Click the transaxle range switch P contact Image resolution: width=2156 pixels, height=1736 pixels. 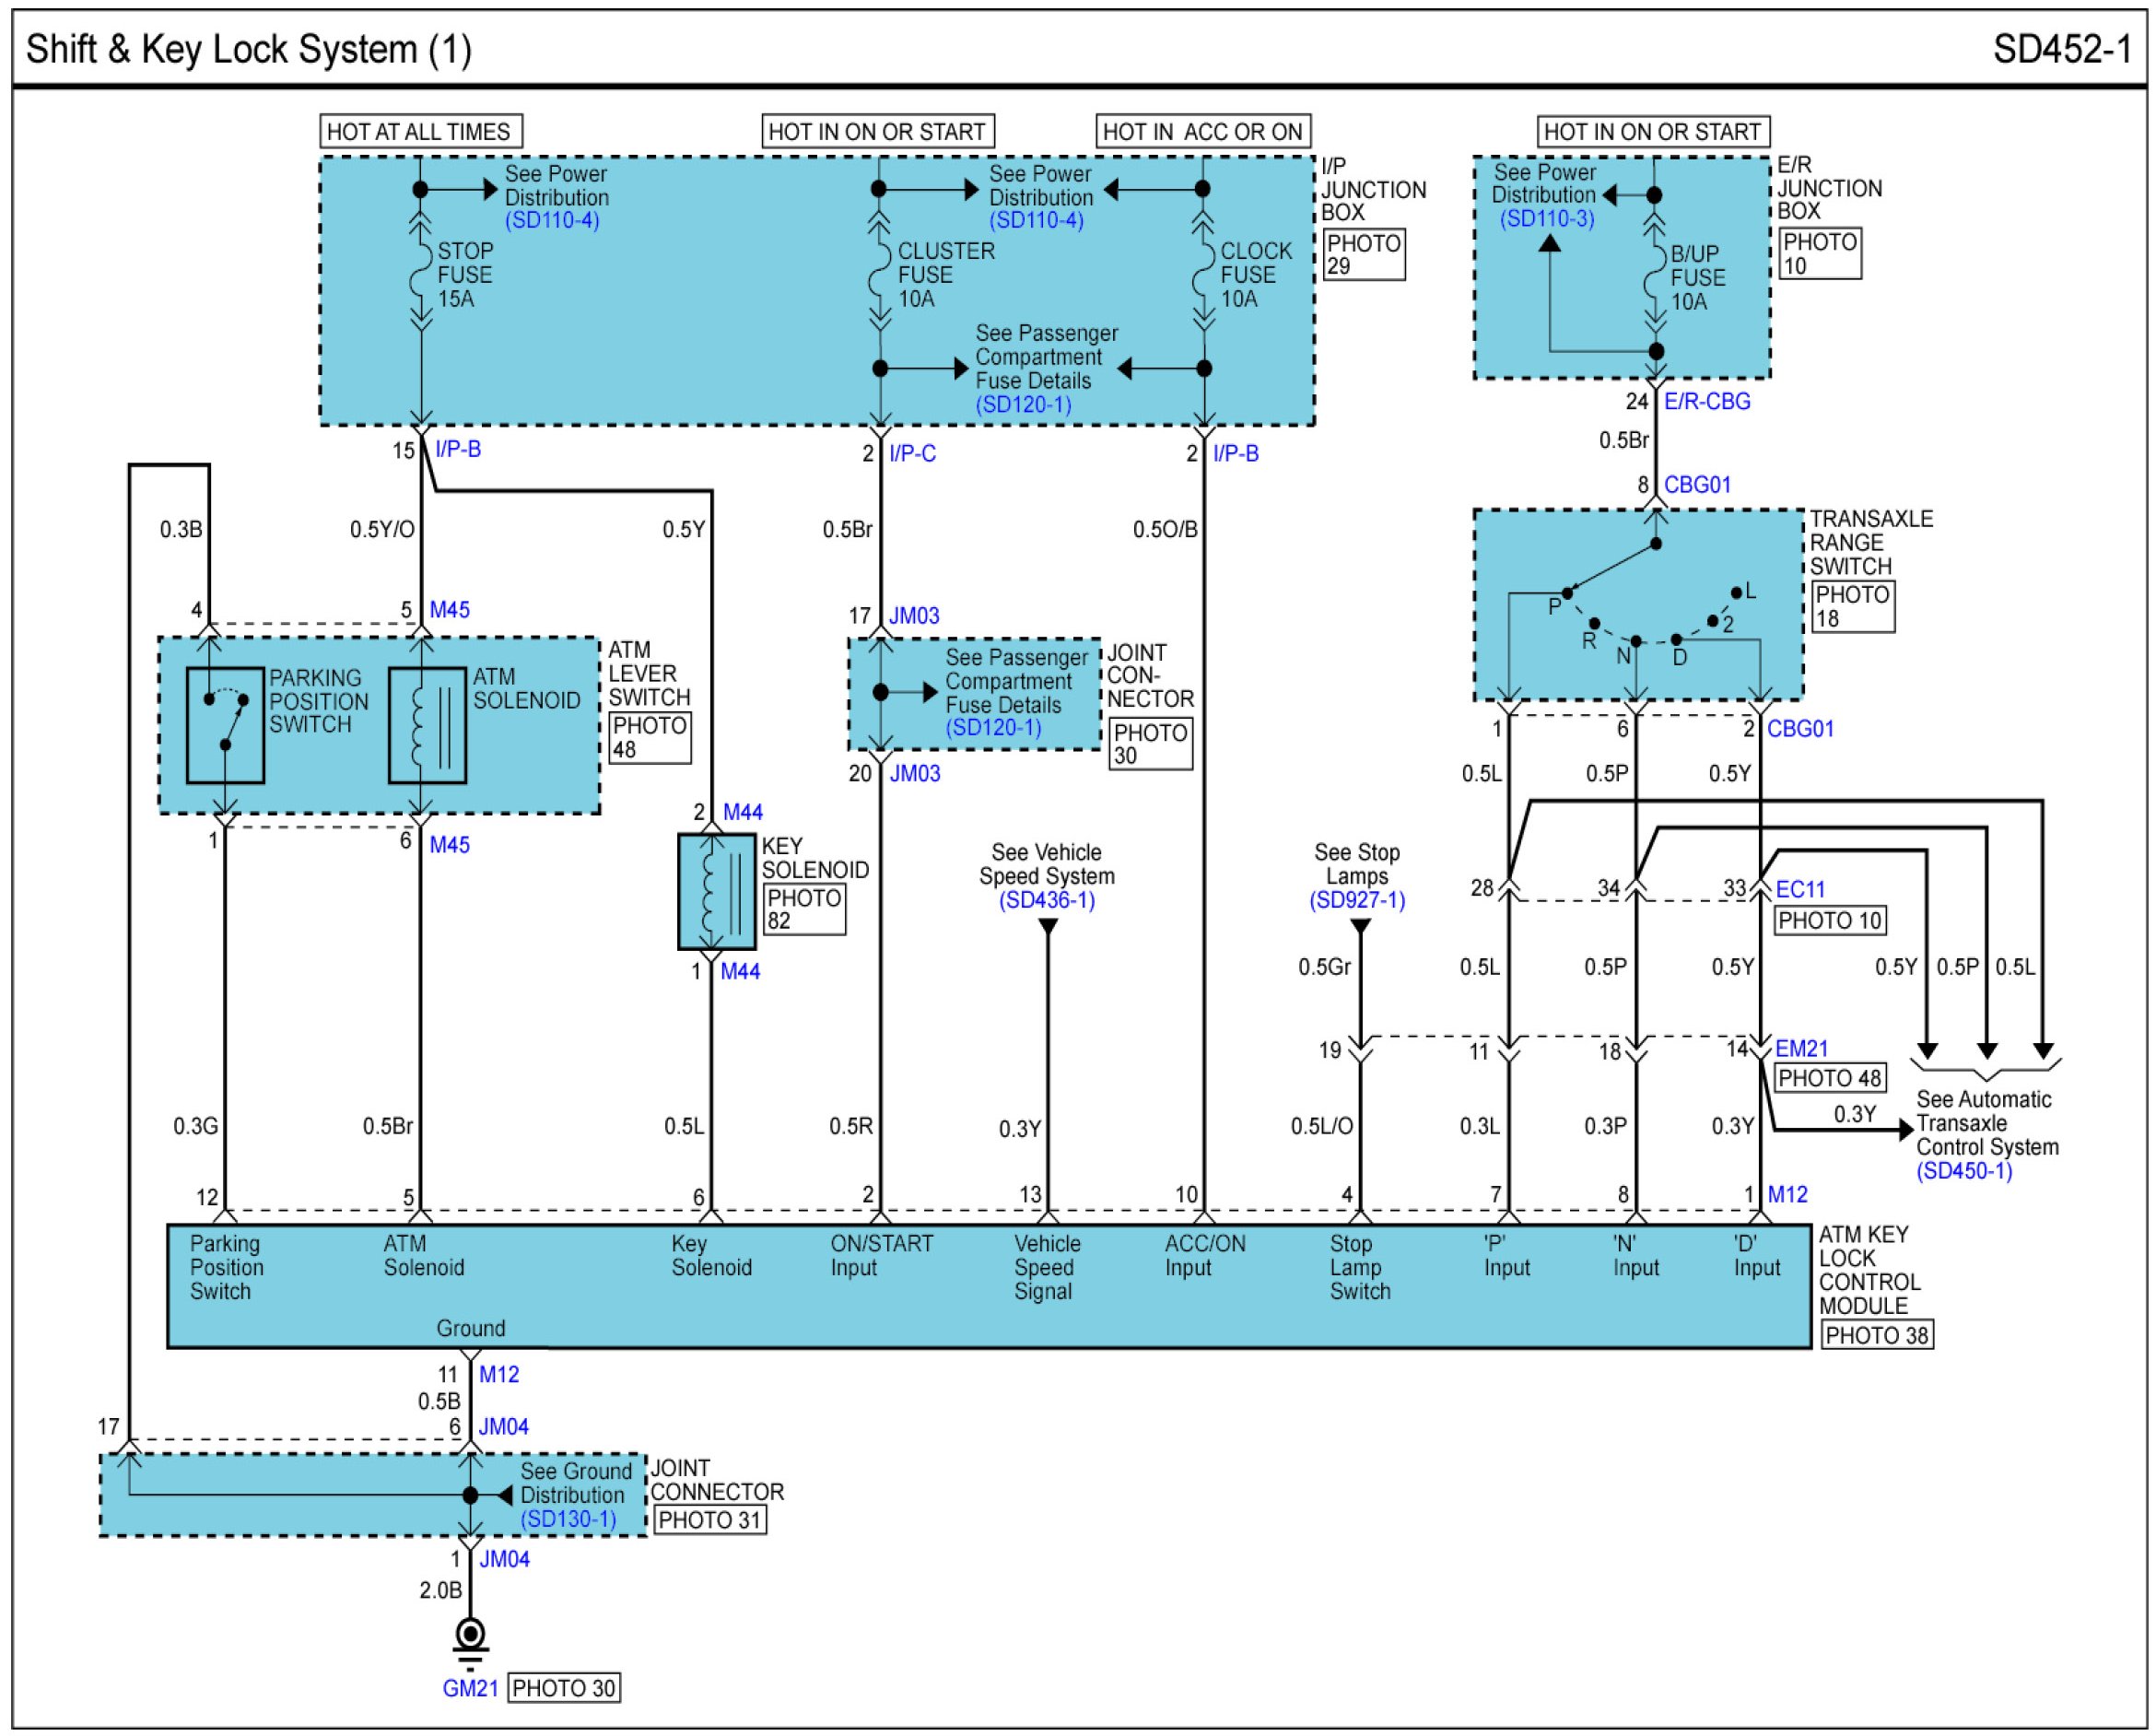(x=1567, y=594)
